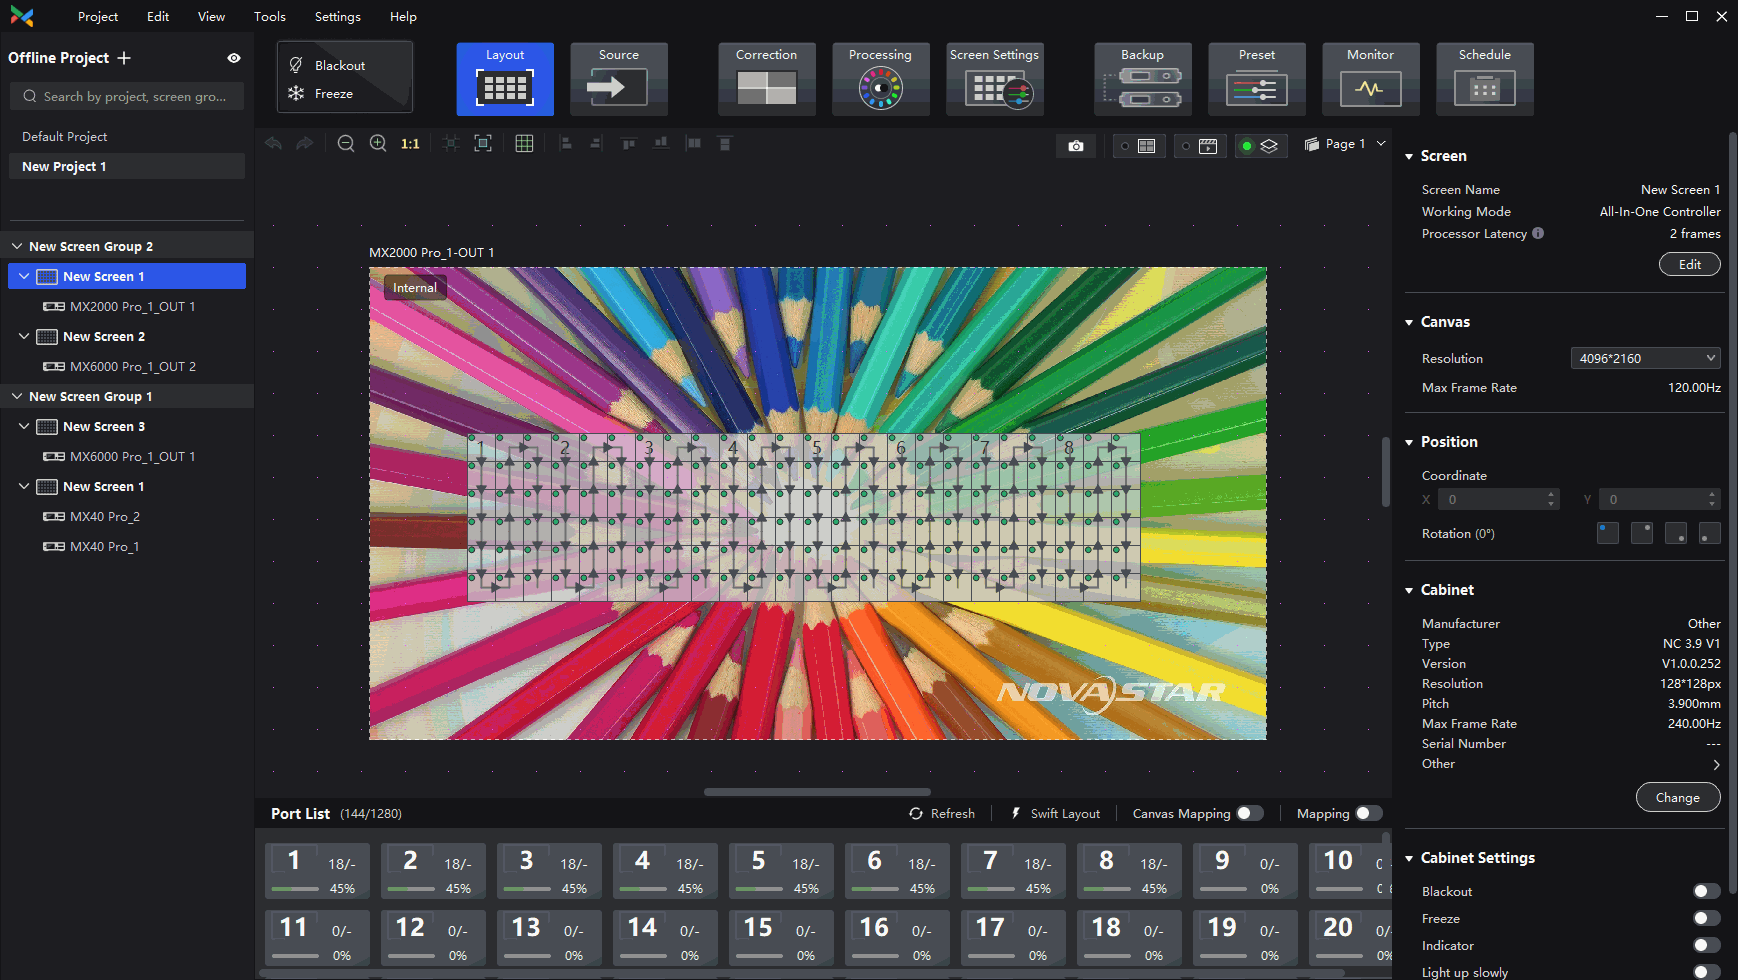This screenshot has width=1738, height=980.
Task: Open the Edit menu
Action: point(158,17)
